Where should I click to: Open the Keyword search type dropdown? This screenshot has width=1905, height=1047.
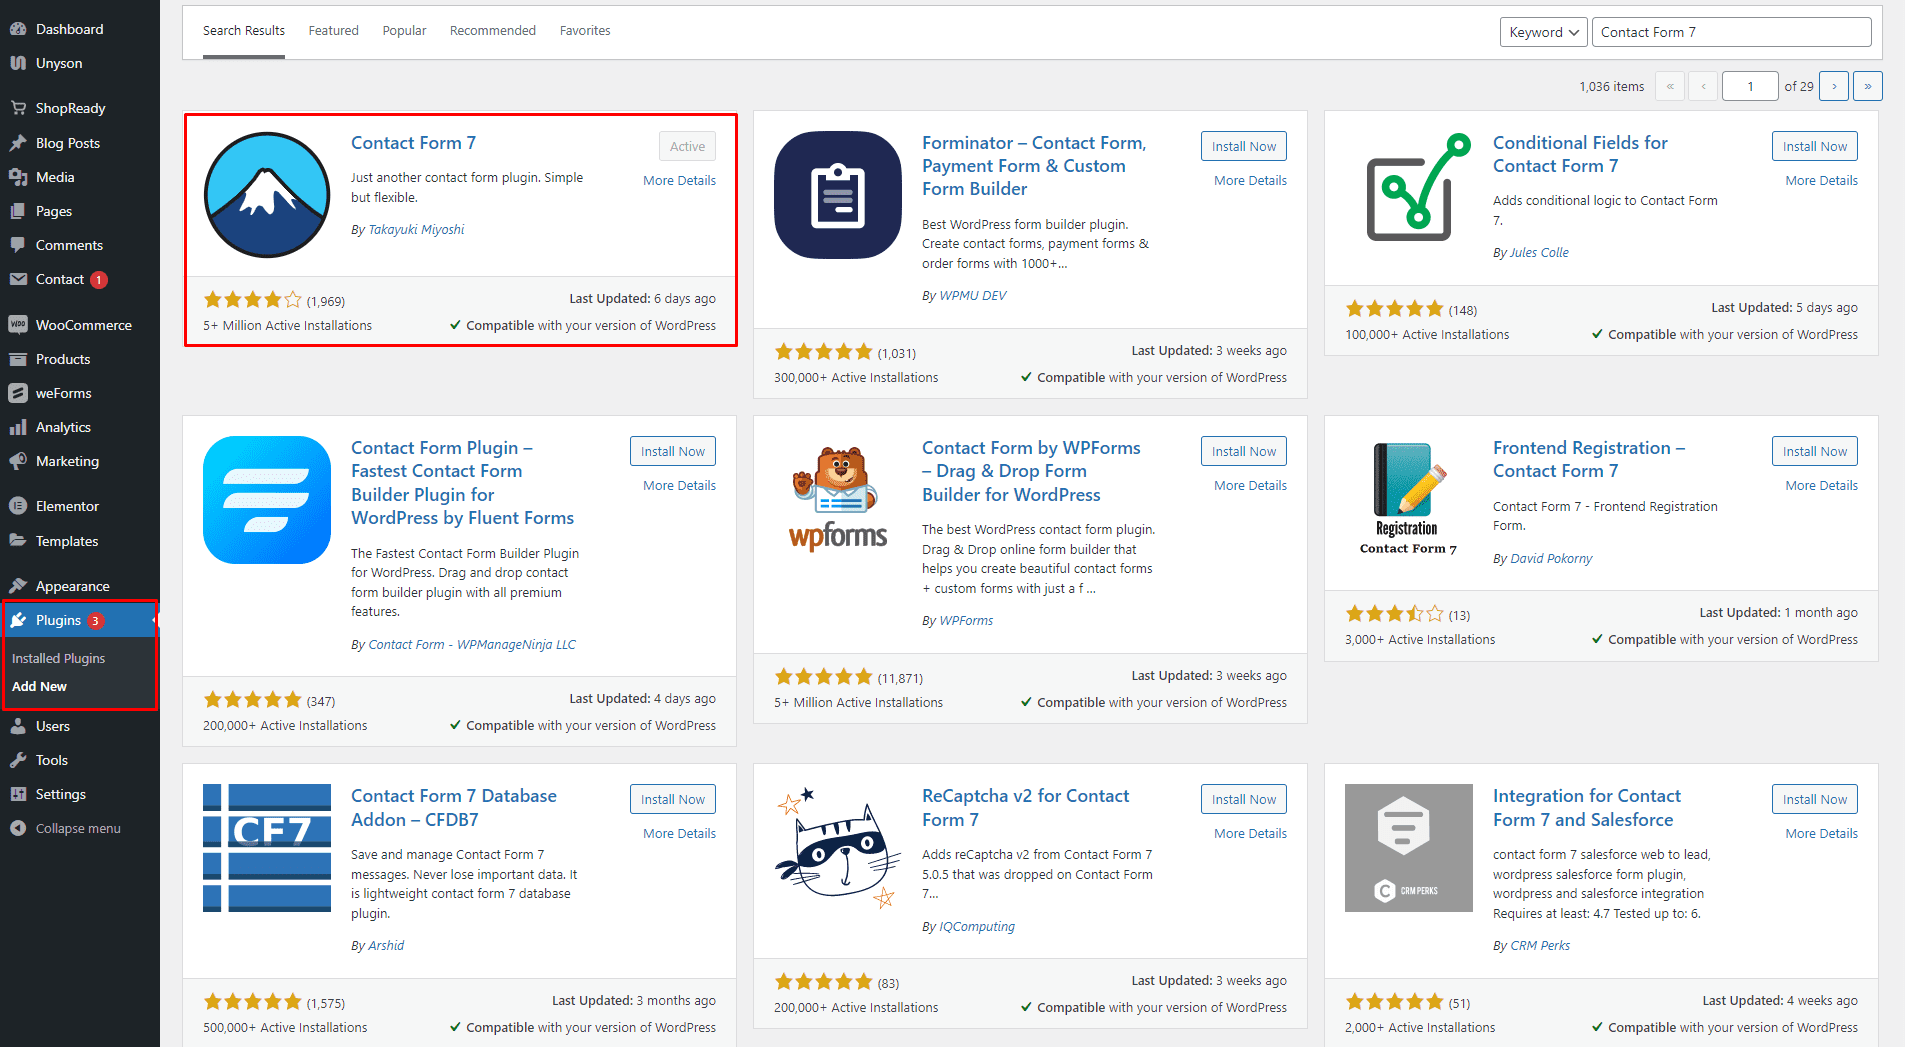(1543, 32)
